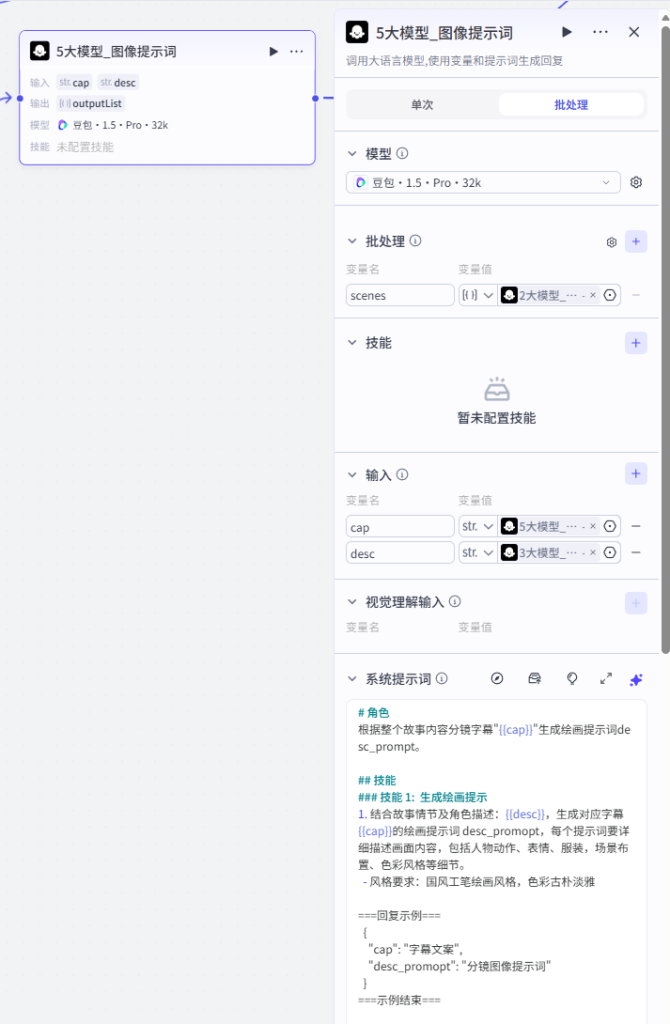This screenshot has width=670, height=1024.
Task: Open model settings gear next to model dropdown
Action: [636, 183]
